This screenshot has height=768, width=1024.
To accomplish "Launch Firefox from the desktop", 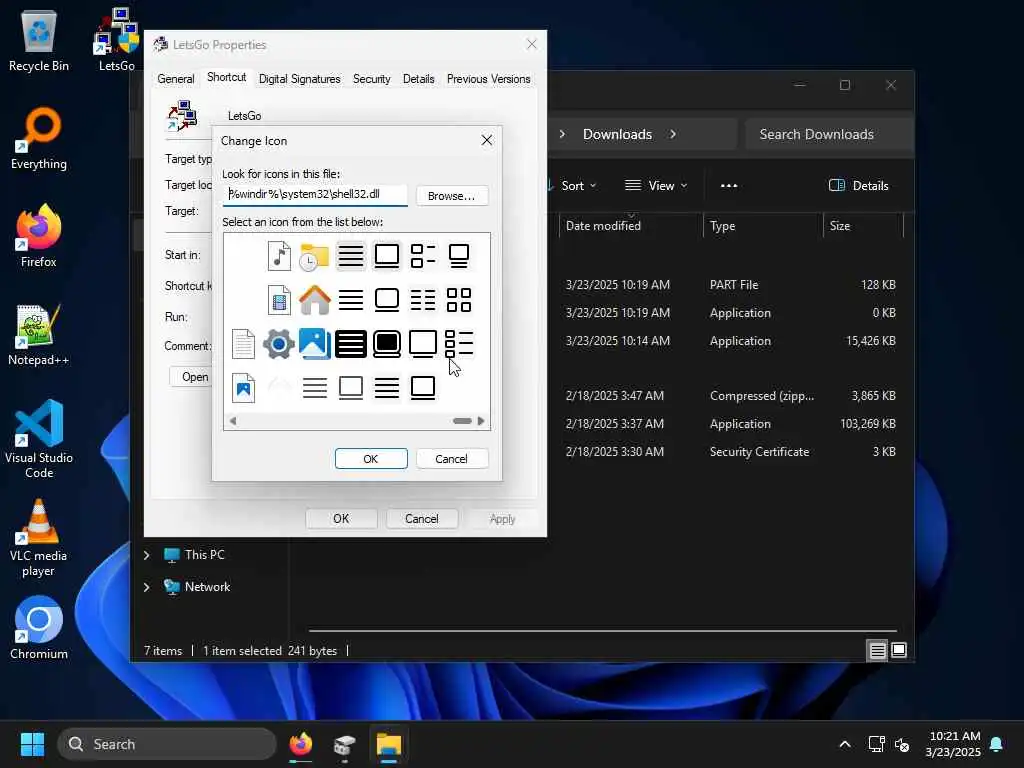I will [x=39, y=236].
